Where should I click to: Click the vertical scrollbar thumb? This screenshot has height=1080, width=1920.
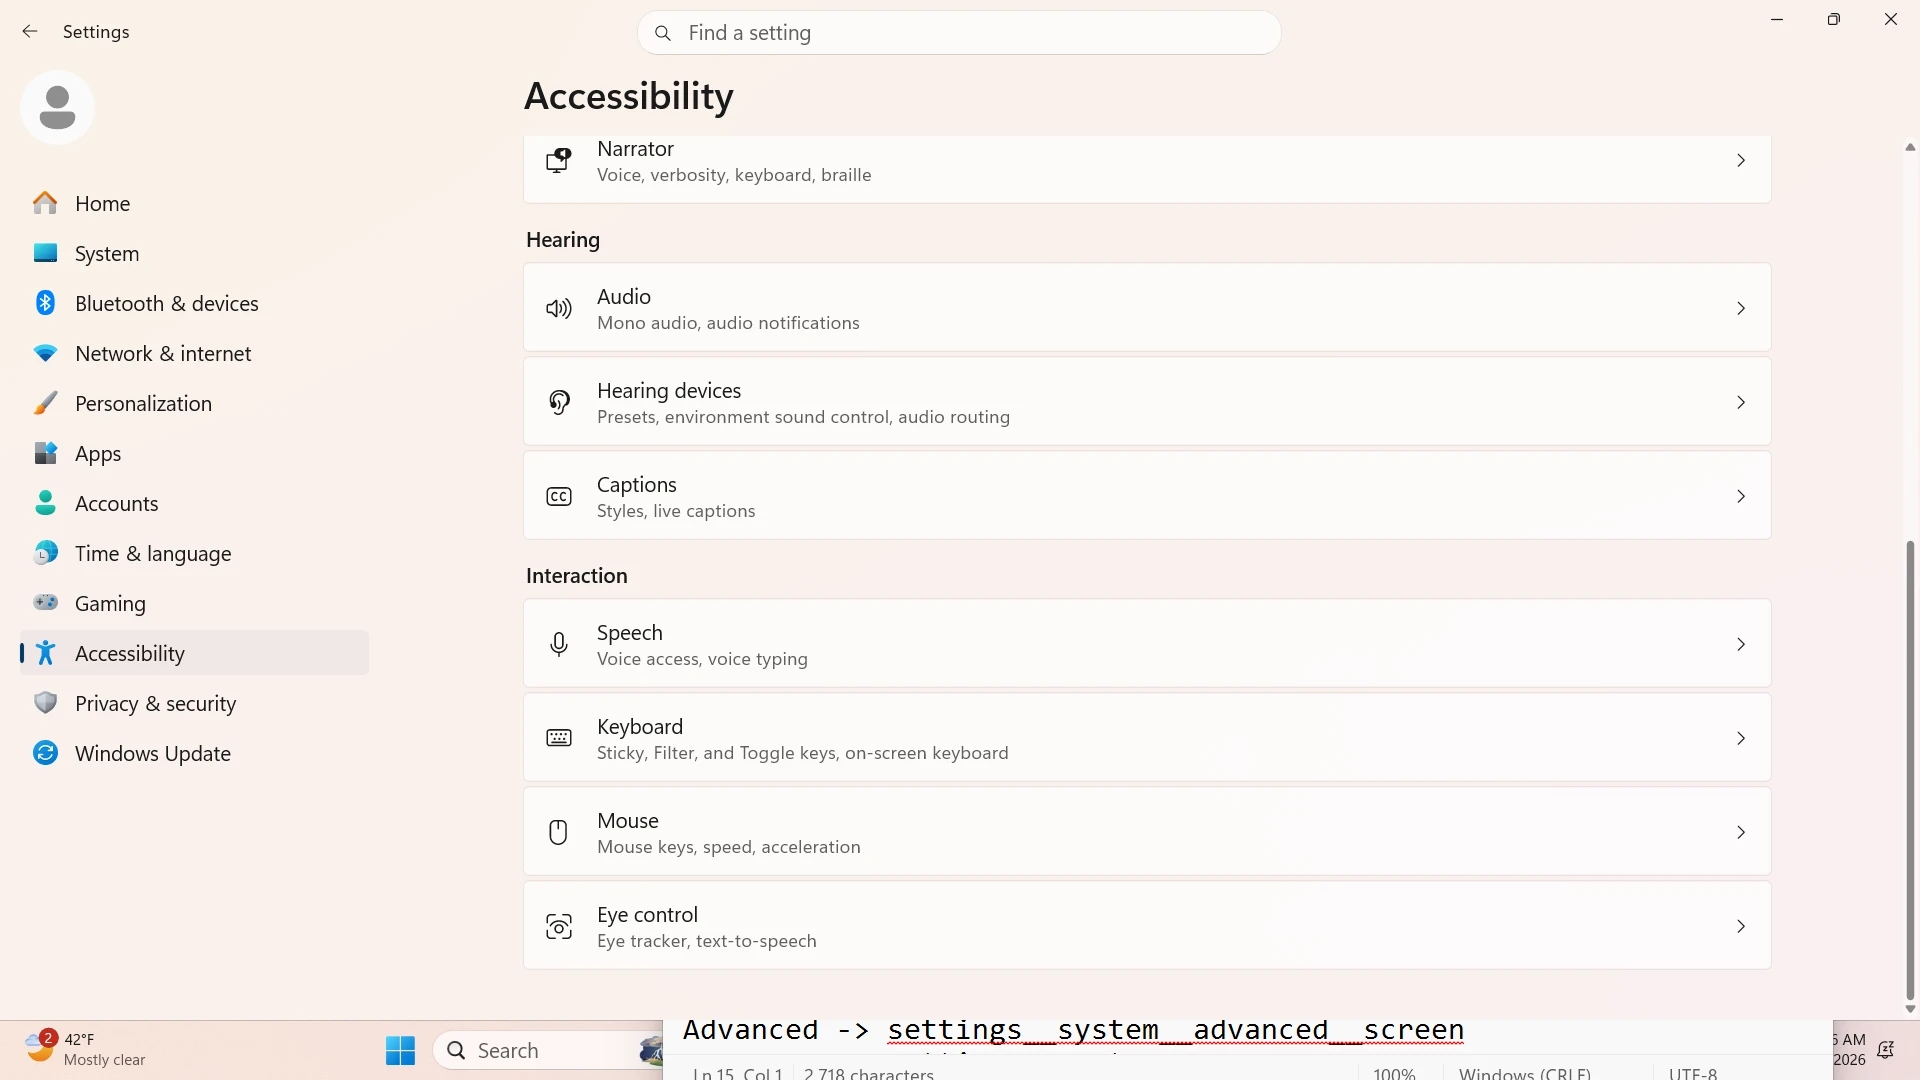coord(1910,770)
